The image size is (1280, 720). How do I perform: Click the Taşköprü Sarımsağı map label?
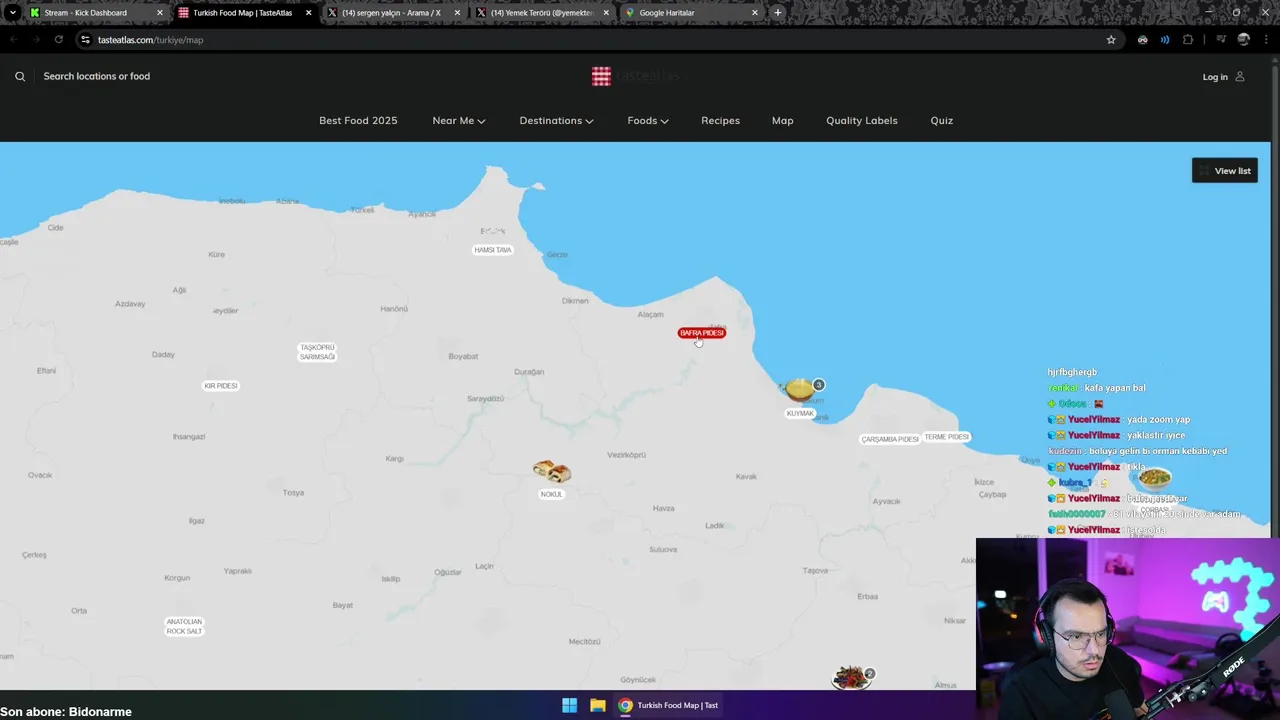click(x=317, y=352)
